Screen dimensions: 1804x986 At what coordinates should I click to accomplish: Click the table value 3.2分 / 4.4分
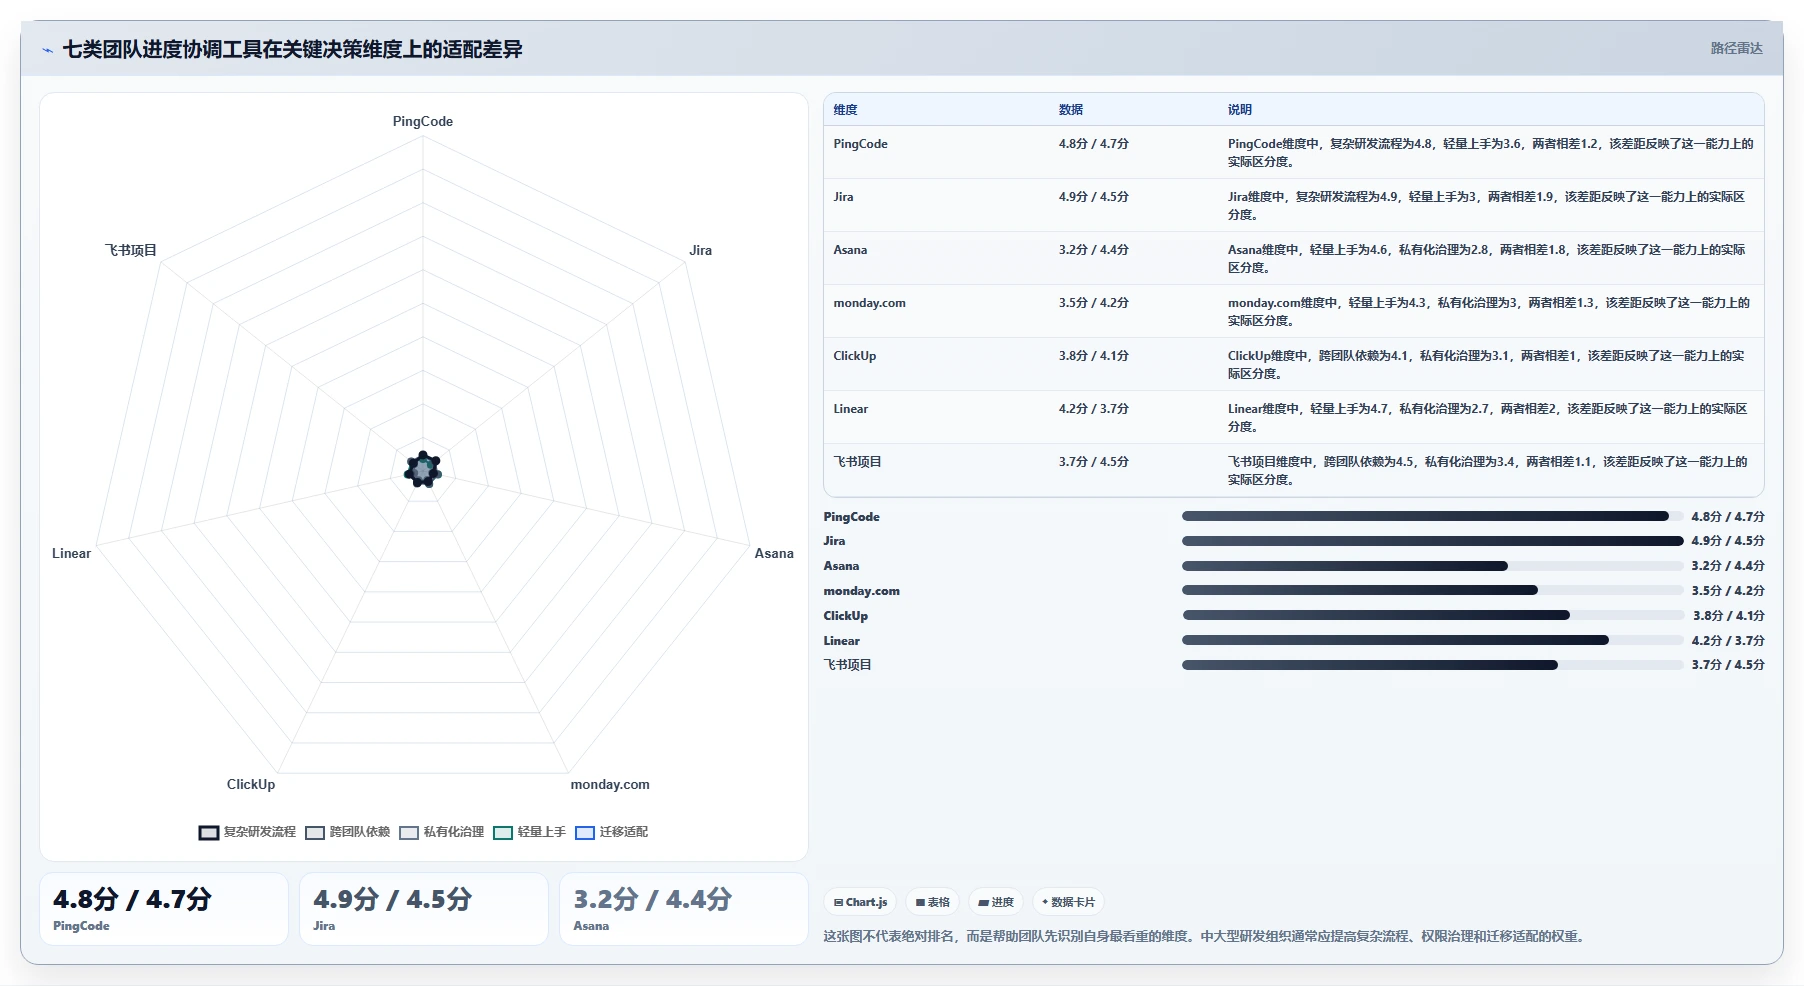(x=1093, y=250)
